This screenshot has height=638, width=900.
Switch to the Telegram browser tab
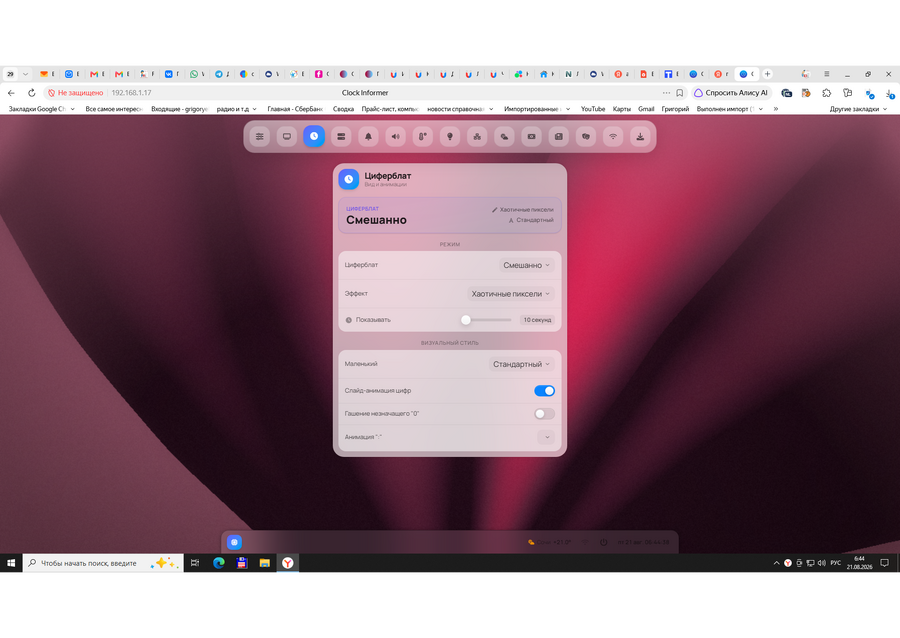click(222, 74)
